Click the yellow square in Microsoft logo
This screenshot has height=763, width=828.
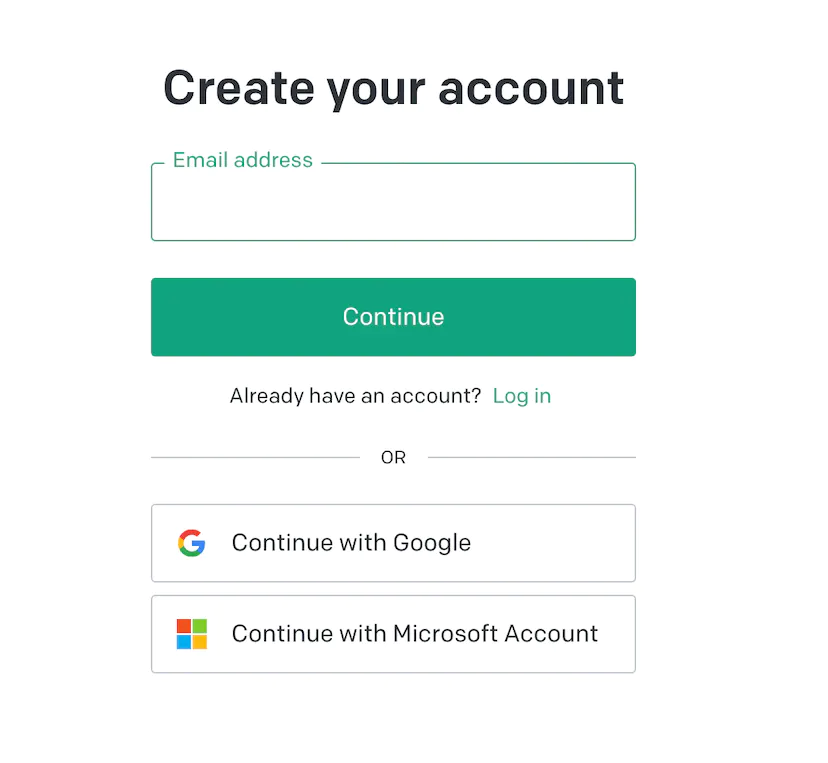199,641
